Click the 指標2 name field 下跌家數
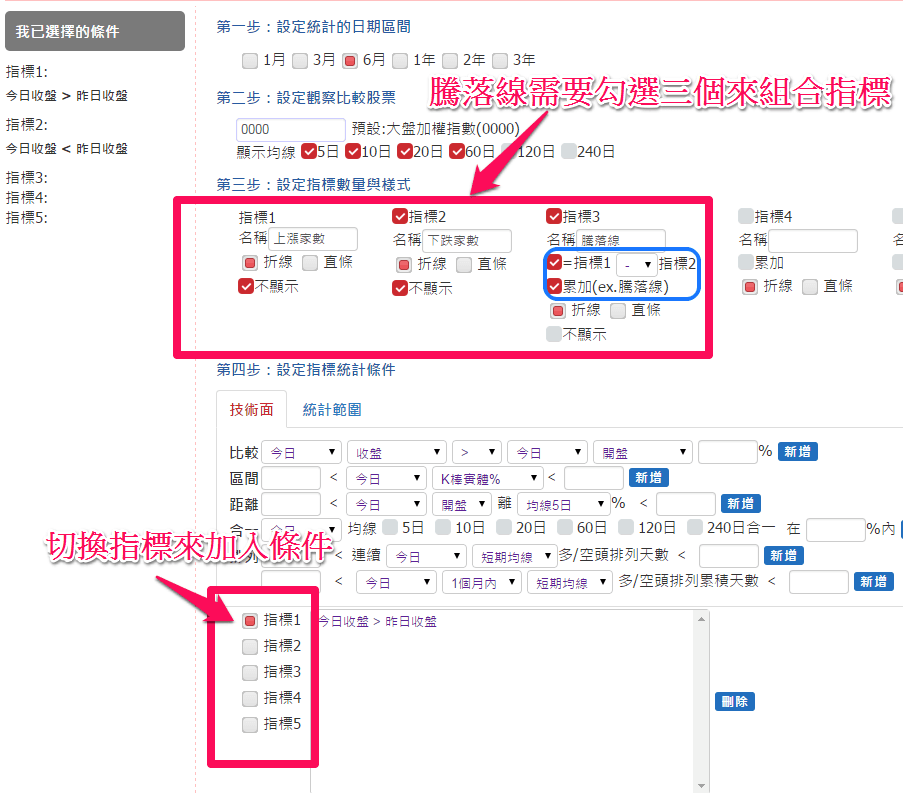903x793 pixels. 467,240
